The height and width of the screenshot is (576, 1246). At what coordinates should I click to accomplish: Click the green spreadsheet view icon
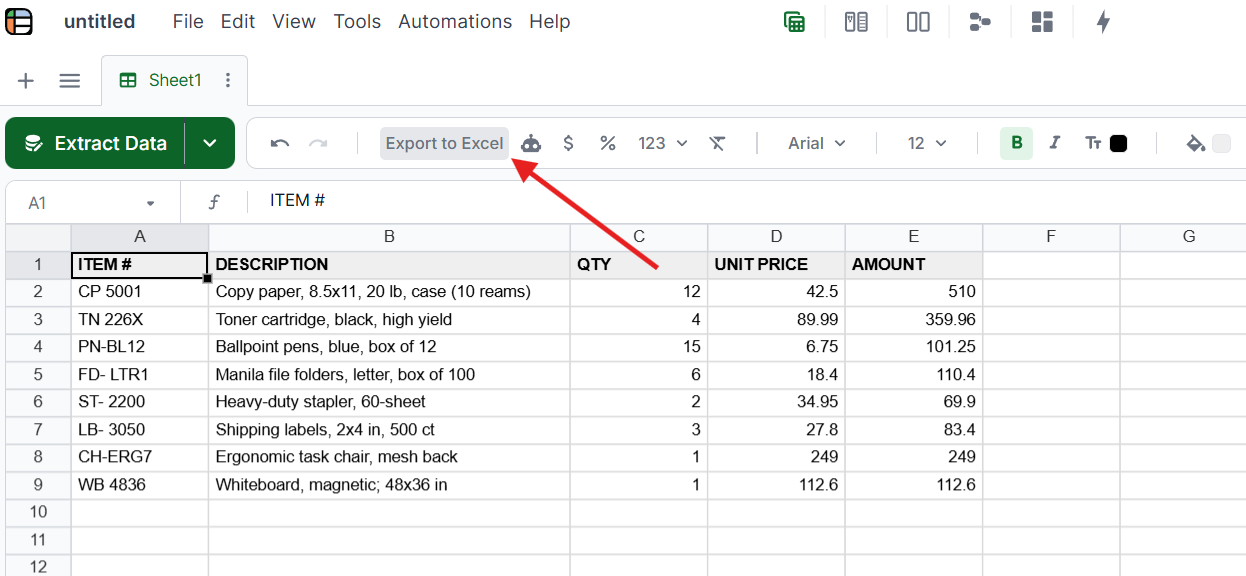pos(795,22)
